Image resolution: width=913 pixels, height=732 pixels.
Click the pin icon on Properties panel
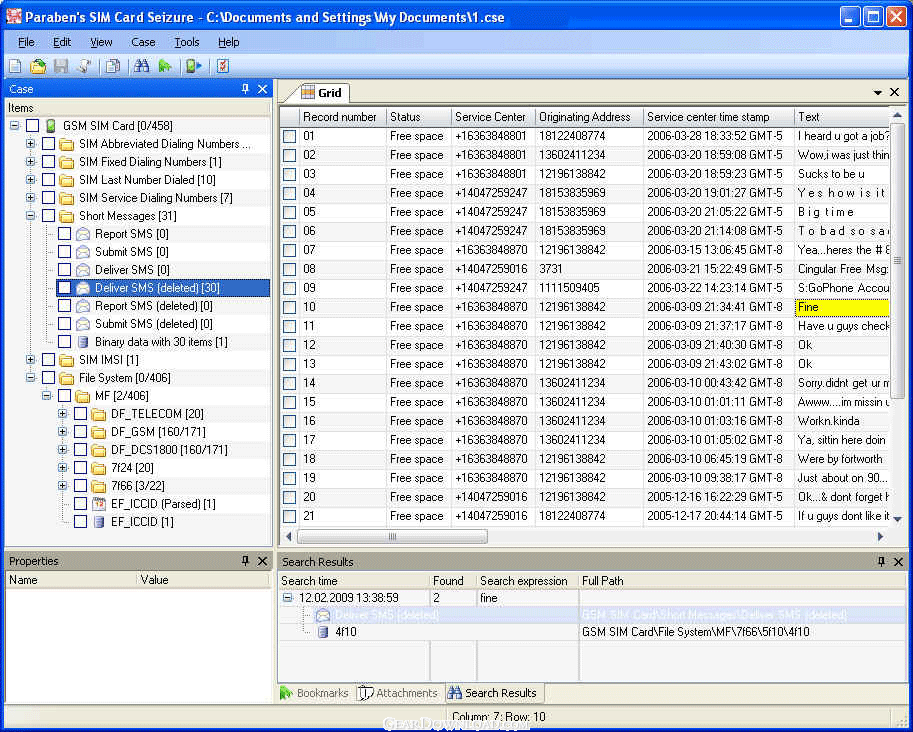point(245,561)
